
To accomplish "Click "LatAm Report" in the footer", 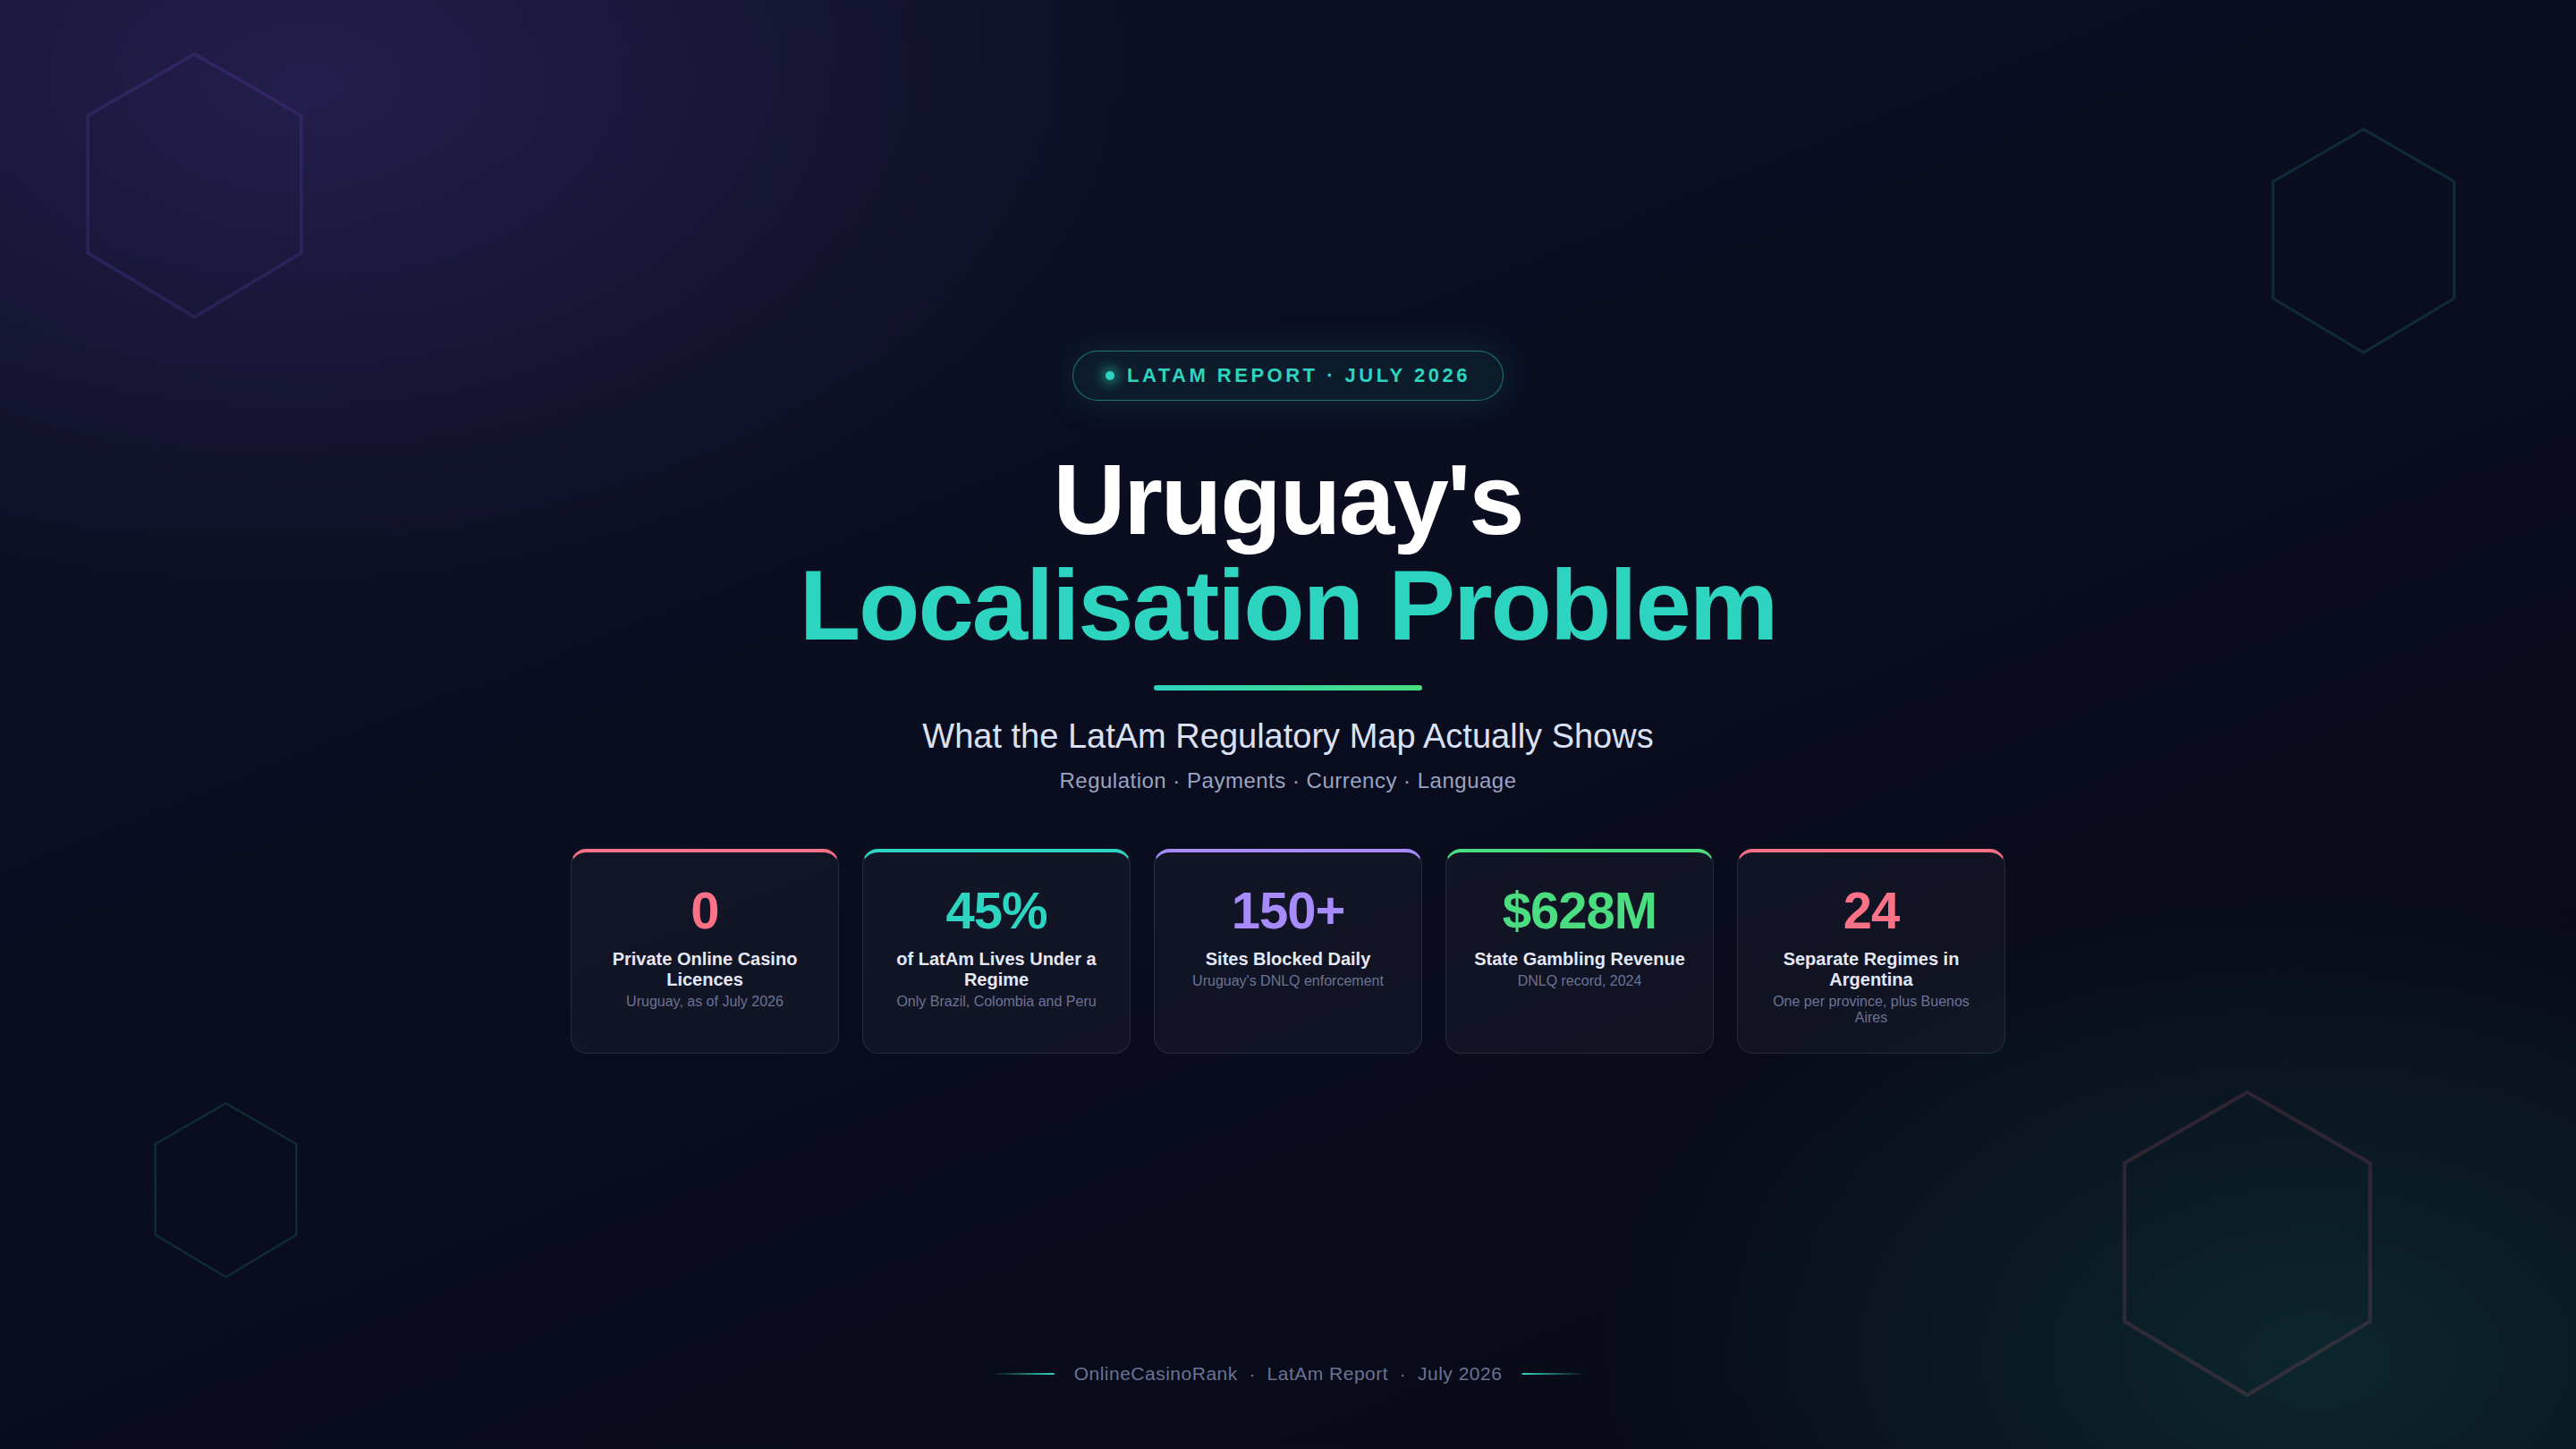I will (1327, 1374).
